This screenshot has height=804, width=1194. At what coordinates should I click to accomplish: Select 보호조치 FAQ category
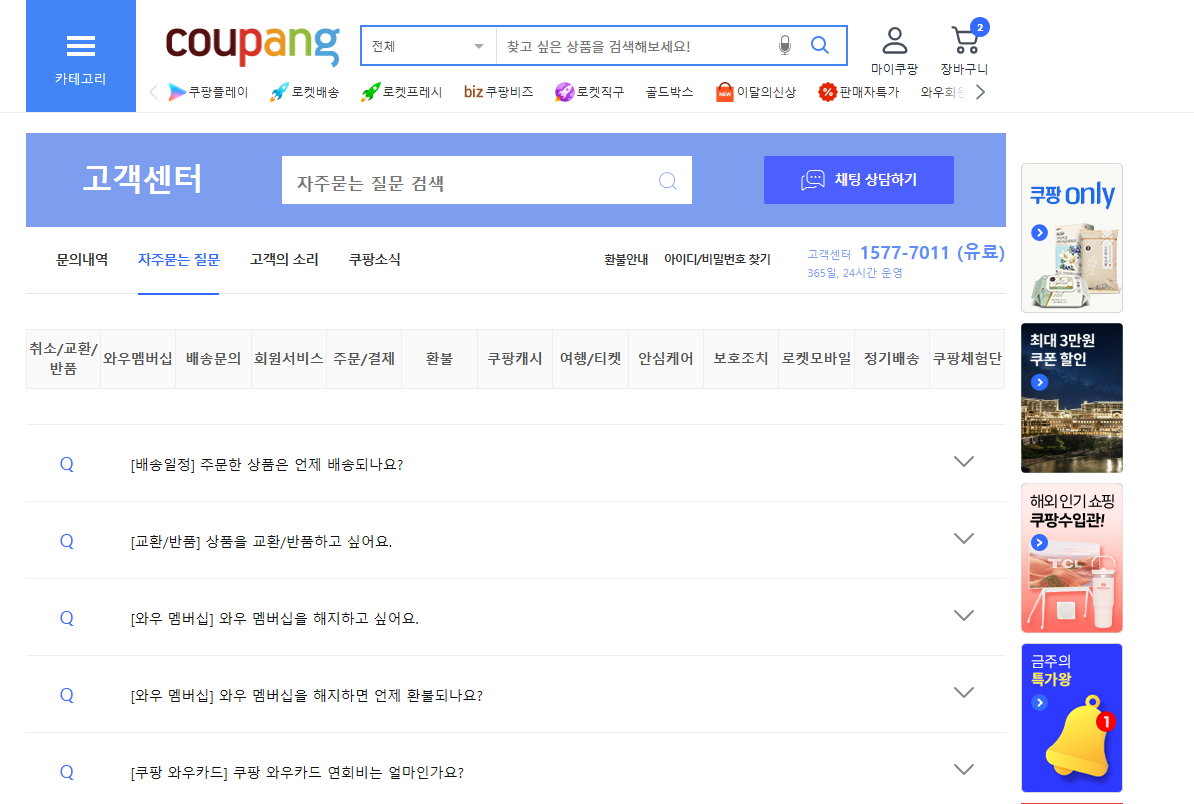pyautogui.click(x=741, y=359)
